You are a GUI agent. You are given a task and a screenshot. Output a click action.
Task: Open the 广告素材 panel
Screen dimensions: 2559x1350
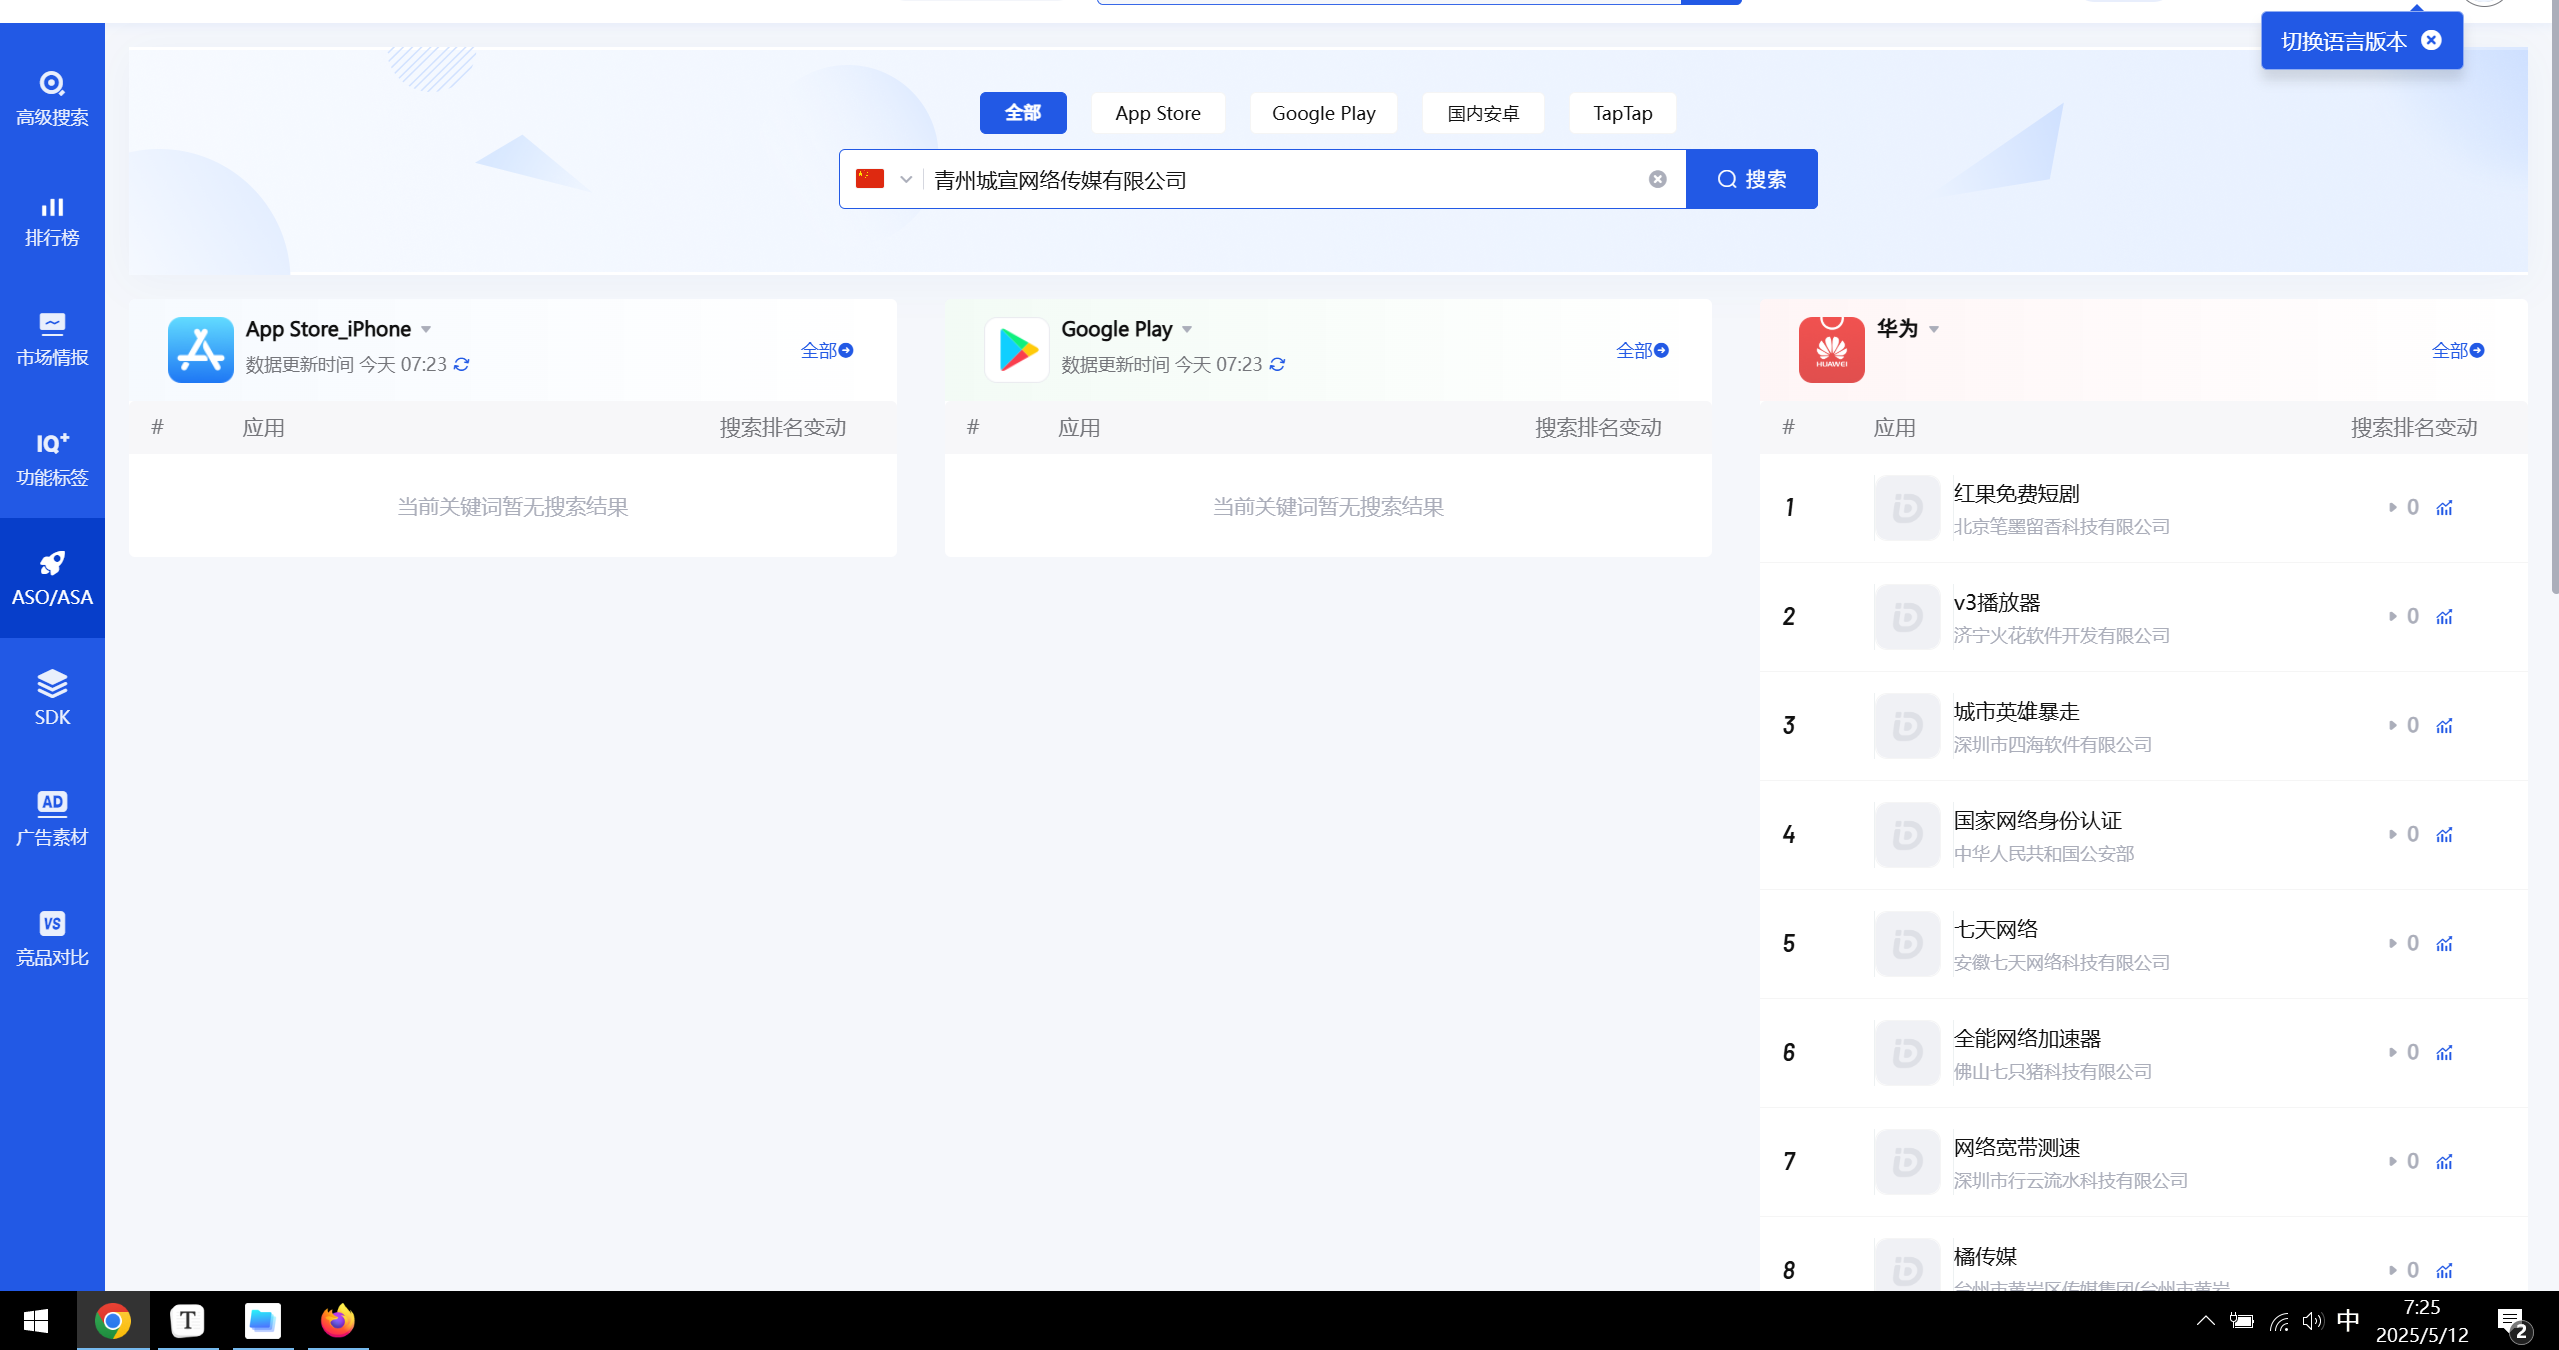[x=51, y=817]
